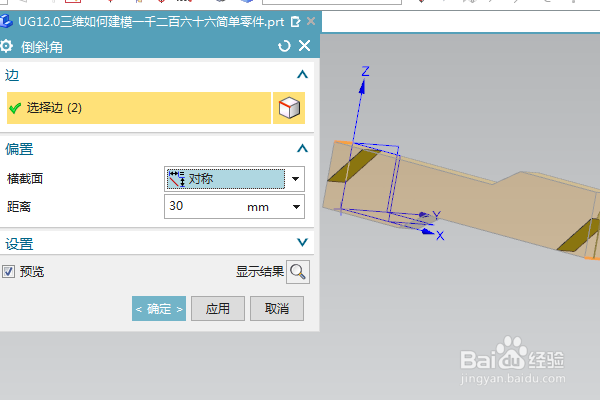Select the UG12.0 part file tab
Screen dimensions: 600x400
point(151,21)
